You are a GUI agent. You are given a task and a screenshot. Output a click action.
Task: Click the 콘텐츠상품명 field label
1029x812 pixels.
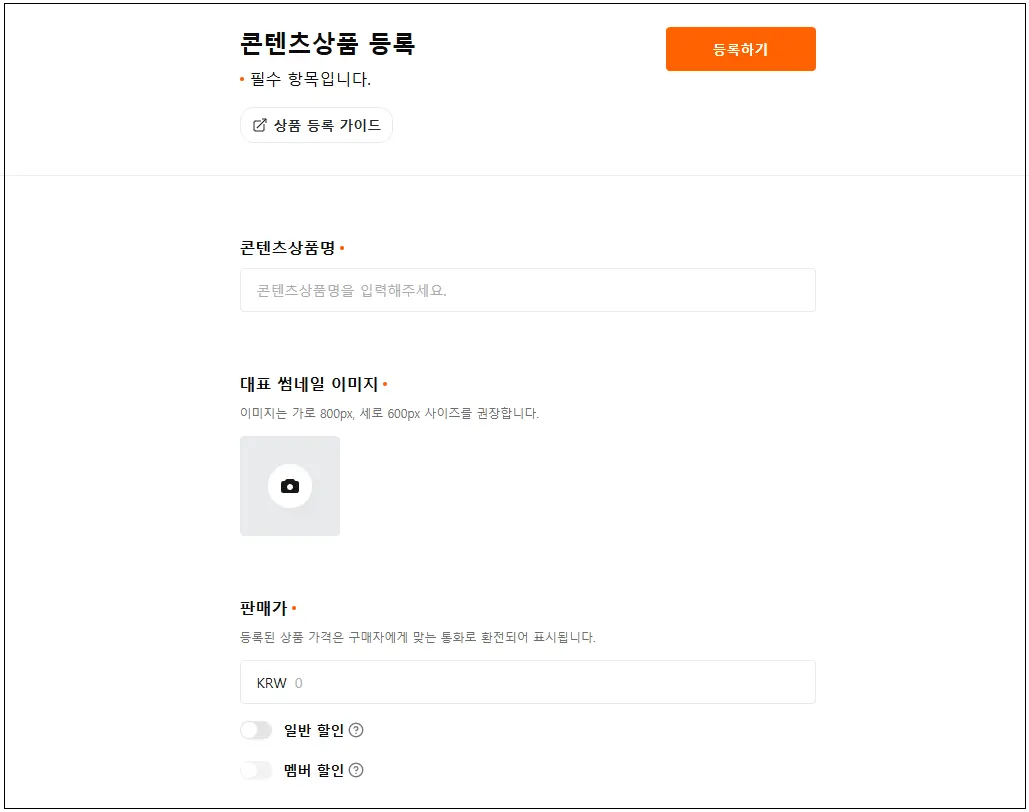[x=288, y=248]
